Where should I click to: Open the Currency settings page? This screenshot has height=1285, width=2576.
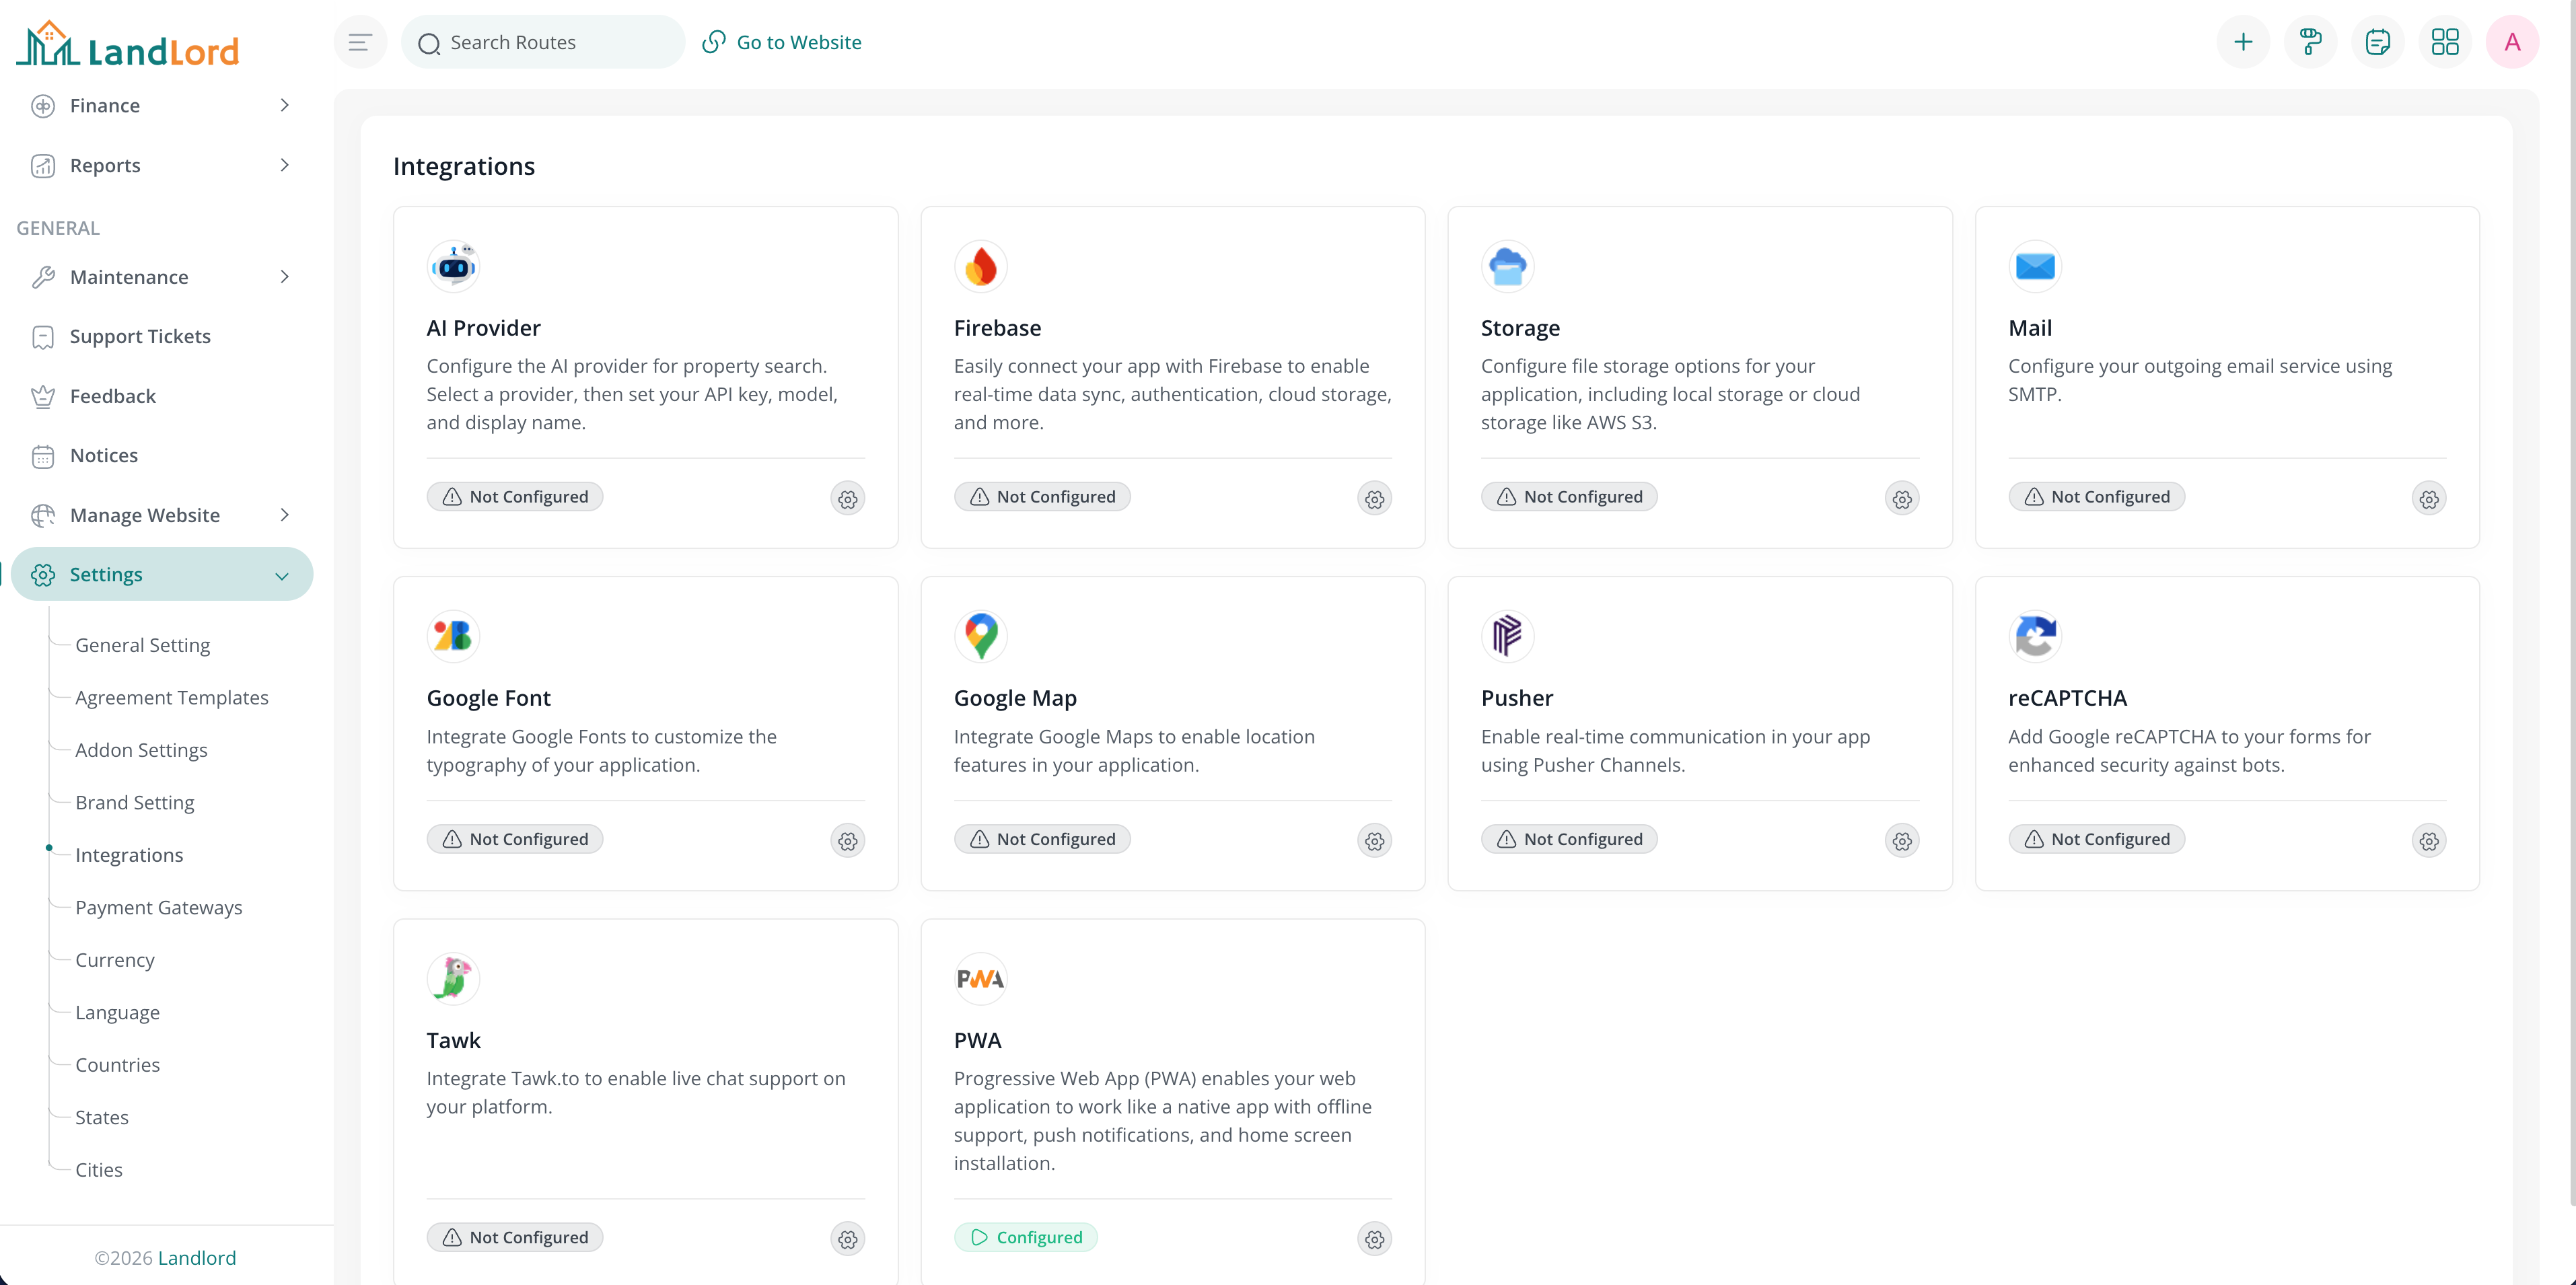[115, 960]
